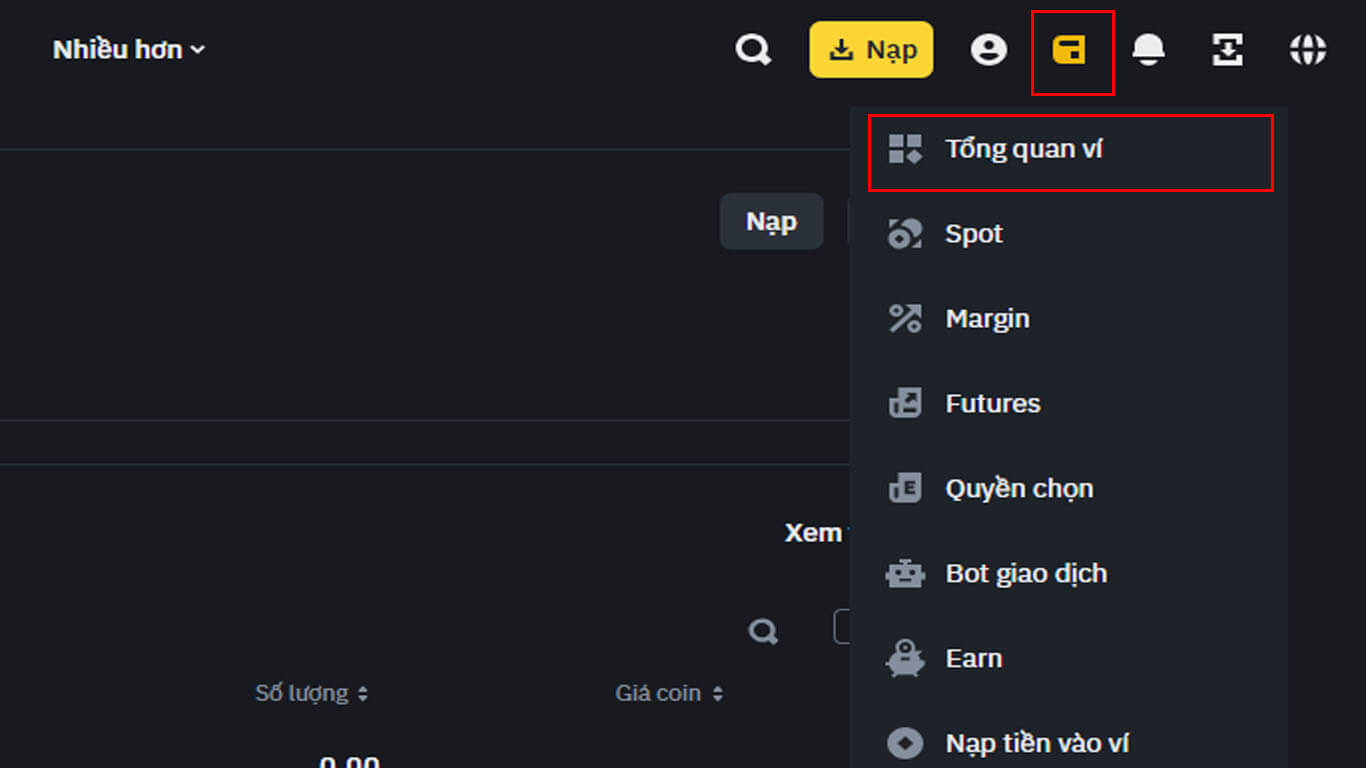Click the piggy bank icon beside Earn
The height and width of the screenshot is (768, 1366).
(906, 657)
